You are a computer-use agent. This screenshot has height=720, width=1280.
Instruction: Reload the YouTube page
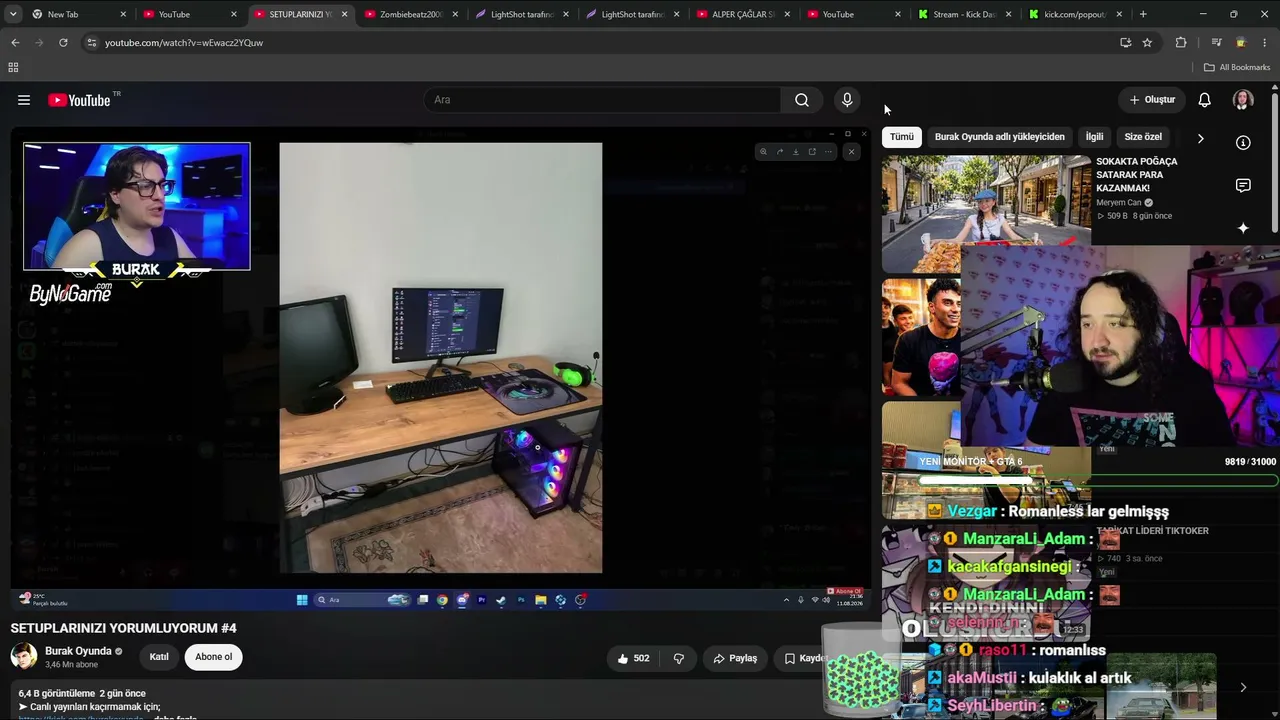(x=63, y=43)
